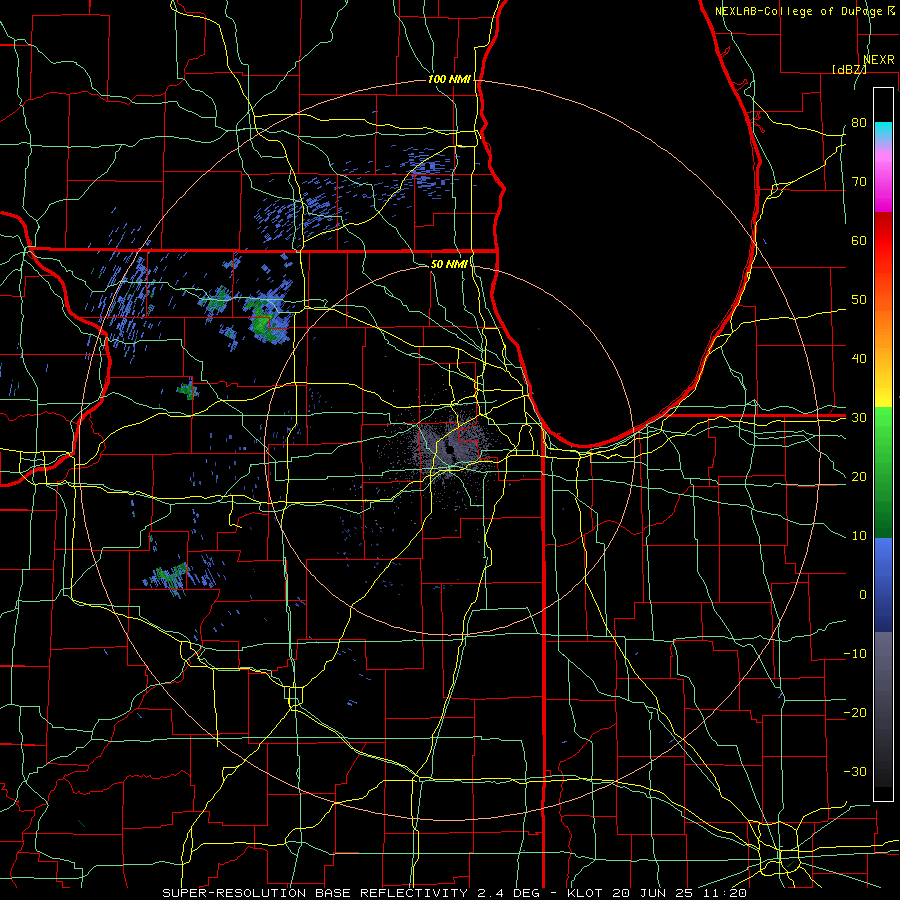Viewport: 900px width, 900px height.
Task: Click the "Super-Resolution Base Reflectivity" caption at bottom
Action: click(315, 893)
